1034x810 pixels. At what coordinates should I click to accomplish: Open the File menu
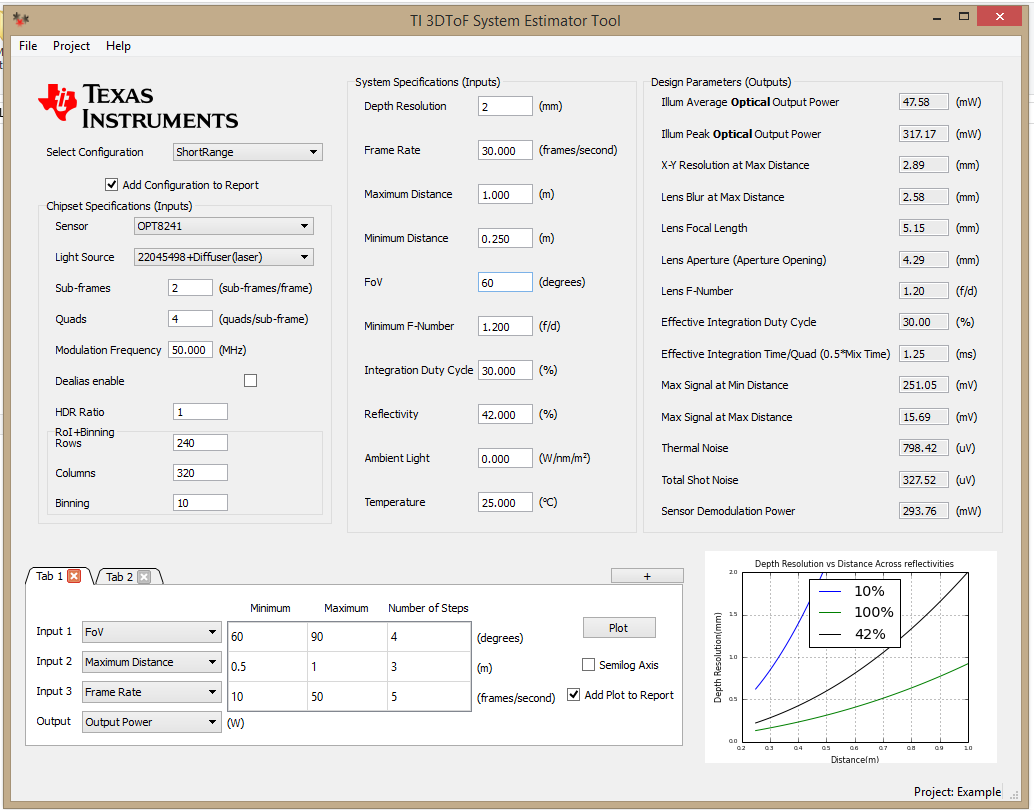pyautogui.click(x=28, y=46)
